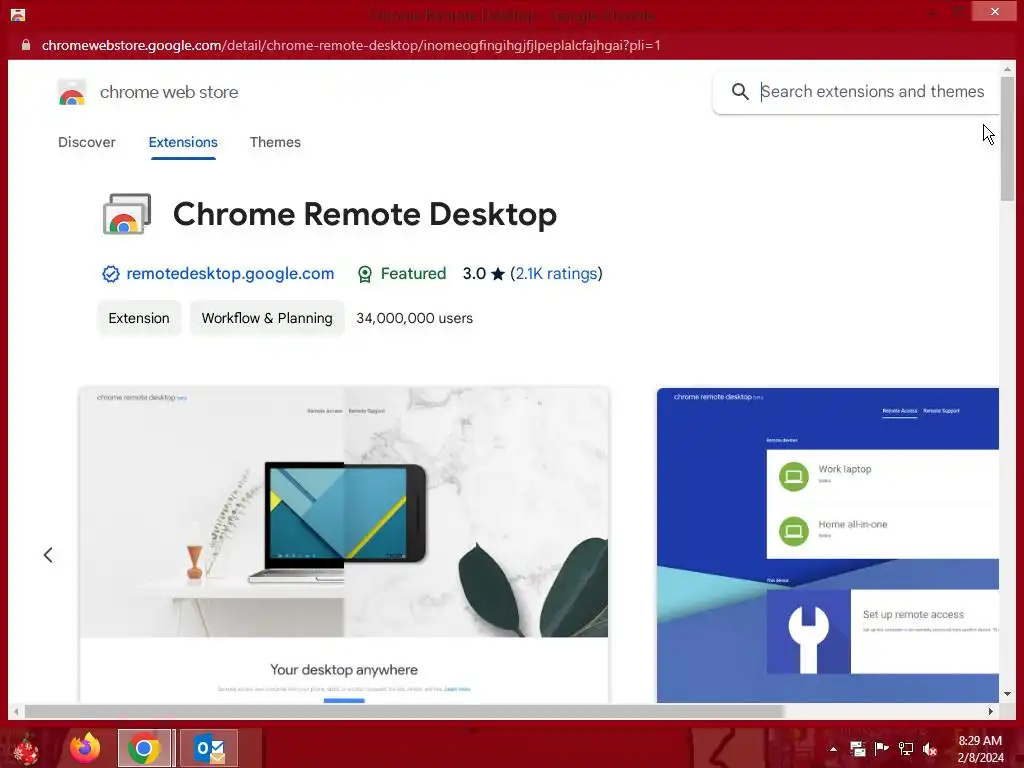Open Outlook from the taskbar
Viewport: 1024px width, 768px height.
[x=209, y=748]
